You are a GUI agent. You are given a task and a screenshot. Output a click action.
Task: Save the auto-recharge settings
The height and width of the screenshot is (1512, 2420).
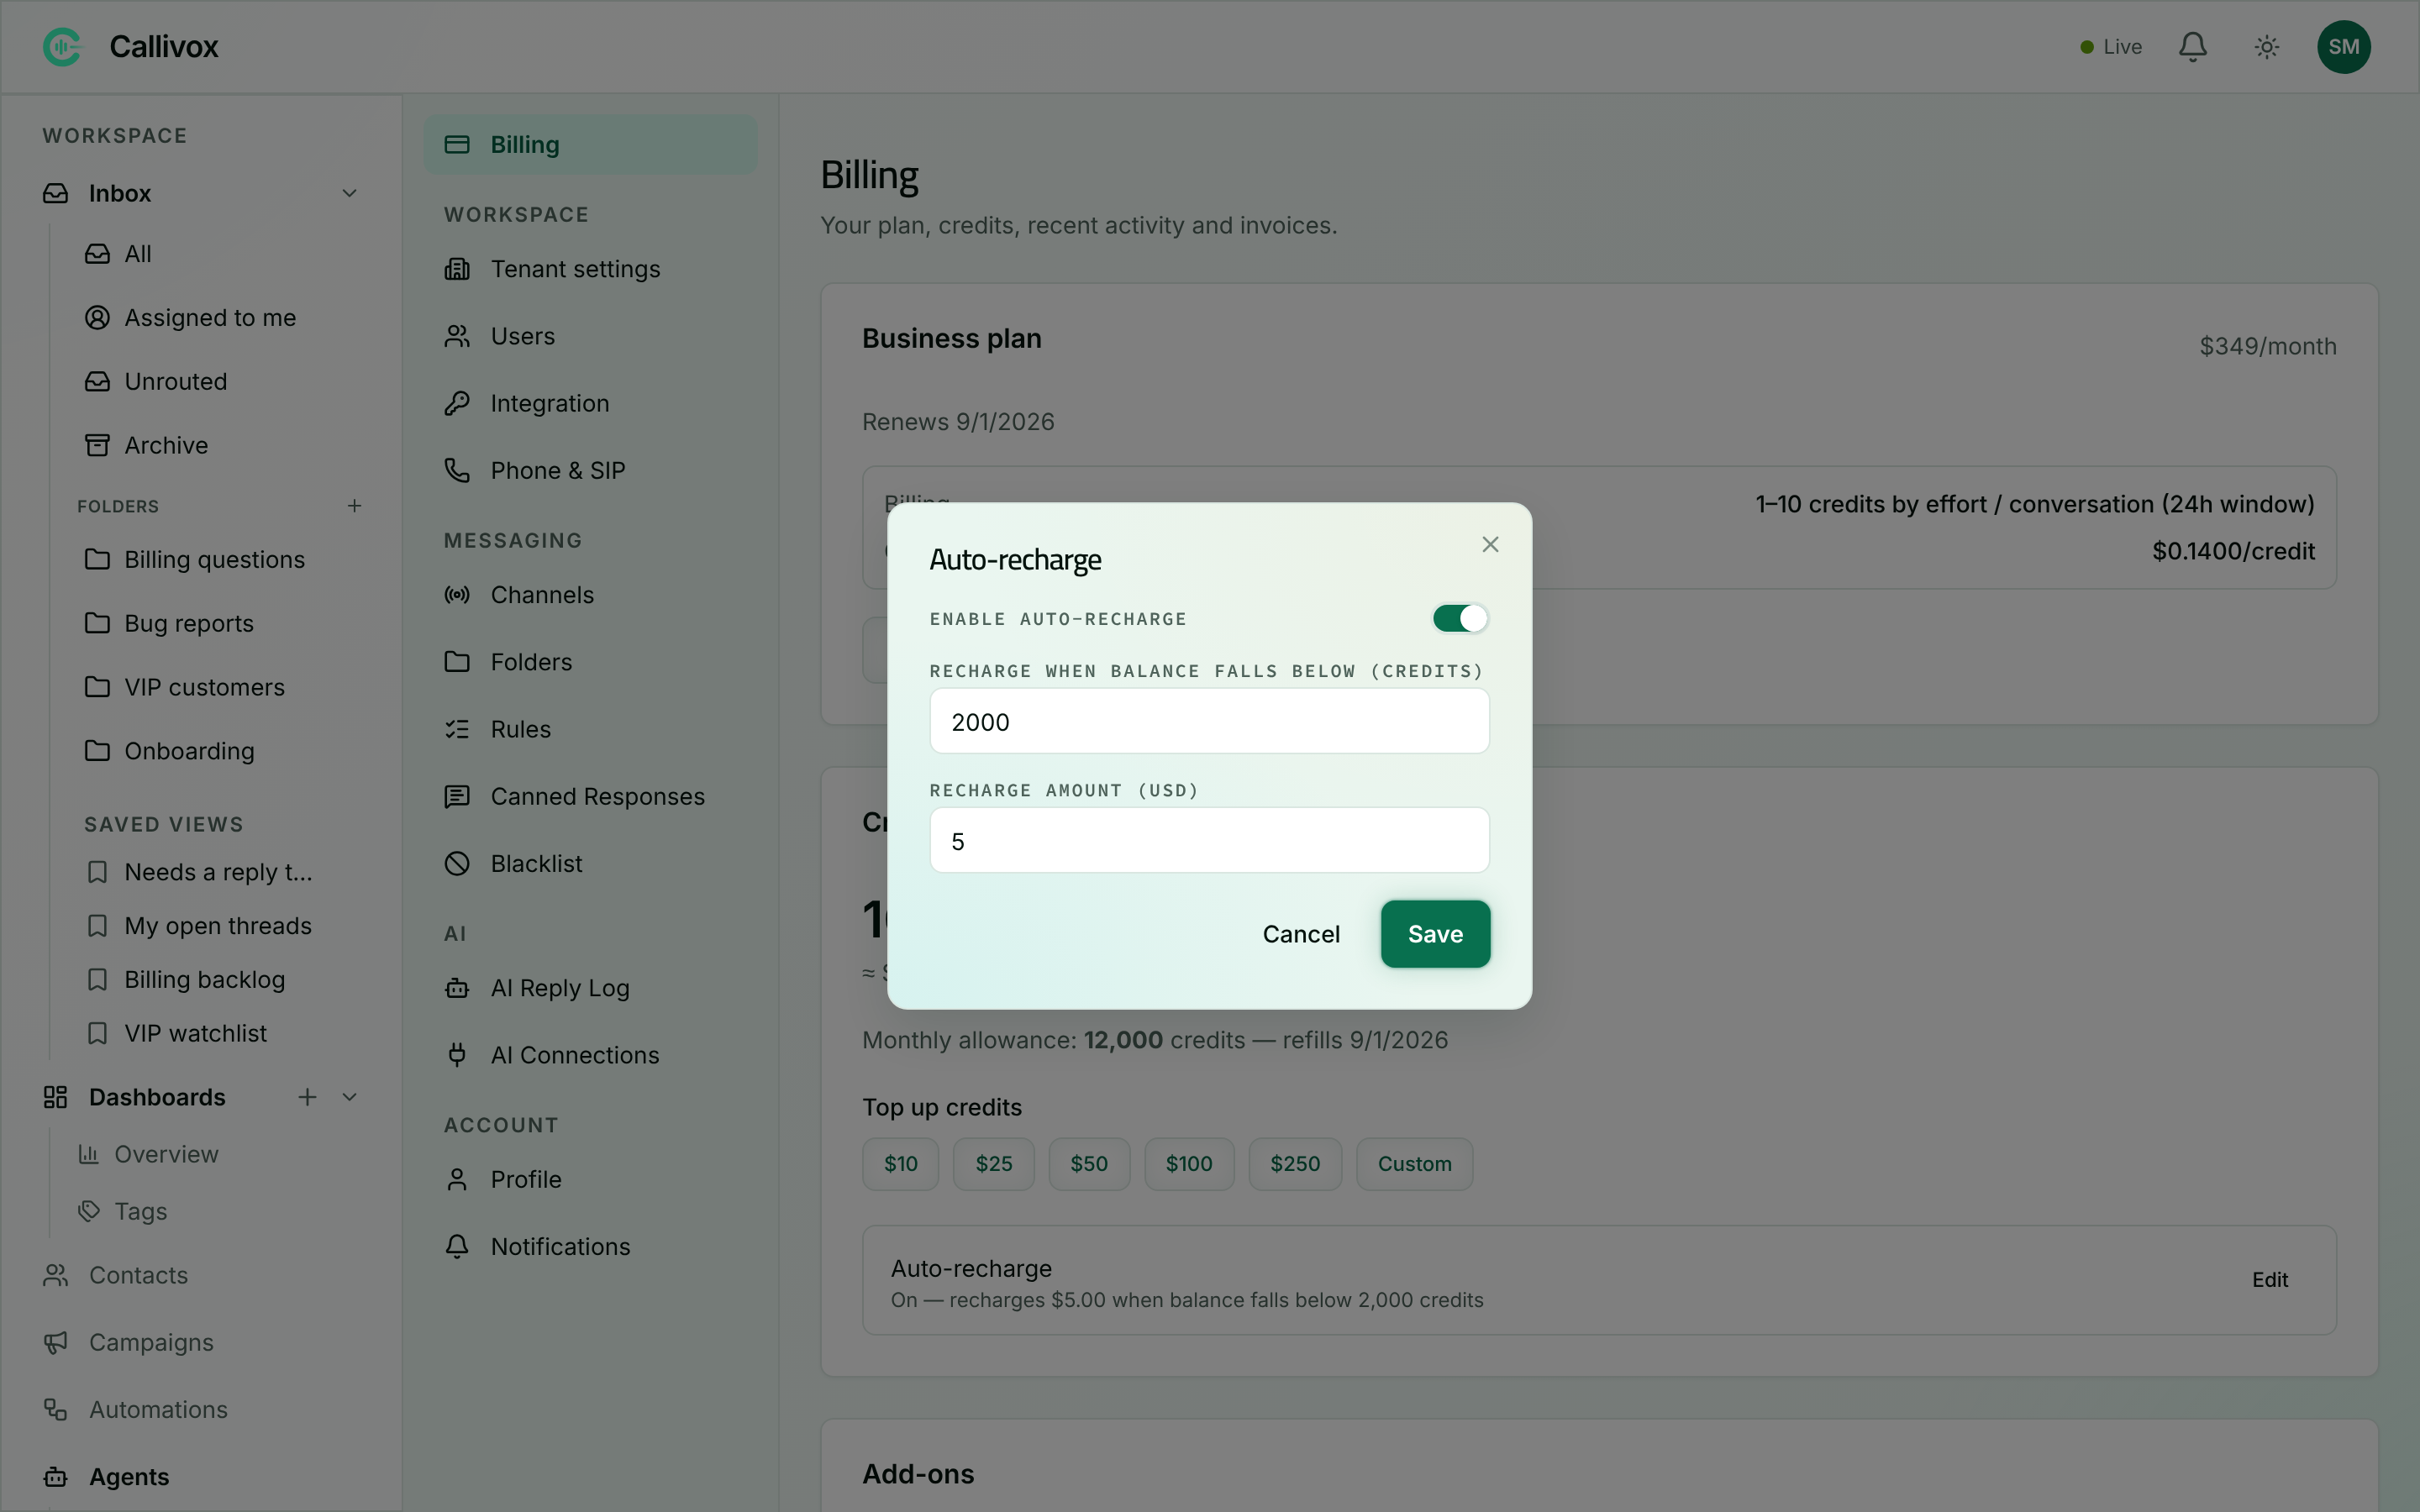coord(1435,934)
